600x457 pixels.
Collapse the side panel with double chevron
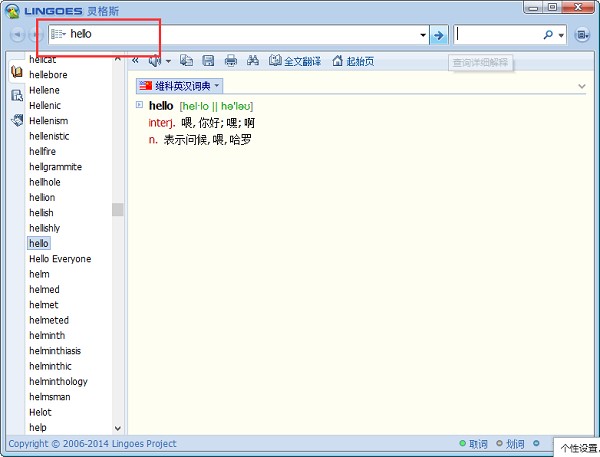[x=135, y=60]
